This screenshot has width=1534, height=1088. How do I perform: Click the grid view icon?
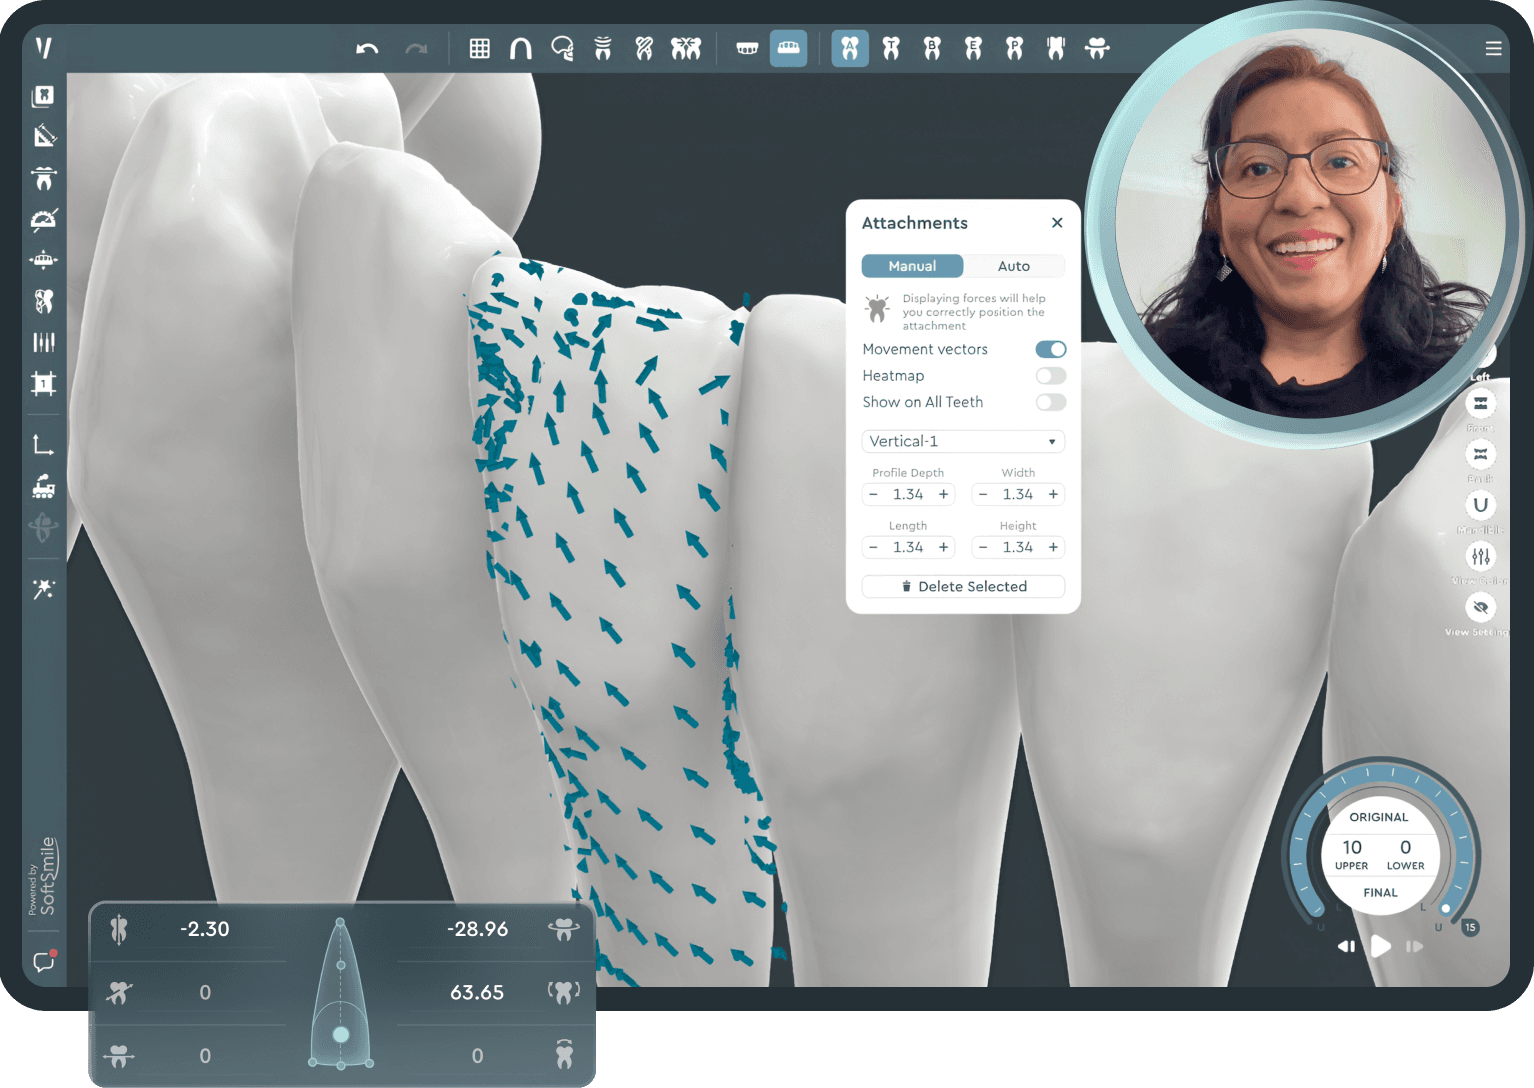click(479, 49)
